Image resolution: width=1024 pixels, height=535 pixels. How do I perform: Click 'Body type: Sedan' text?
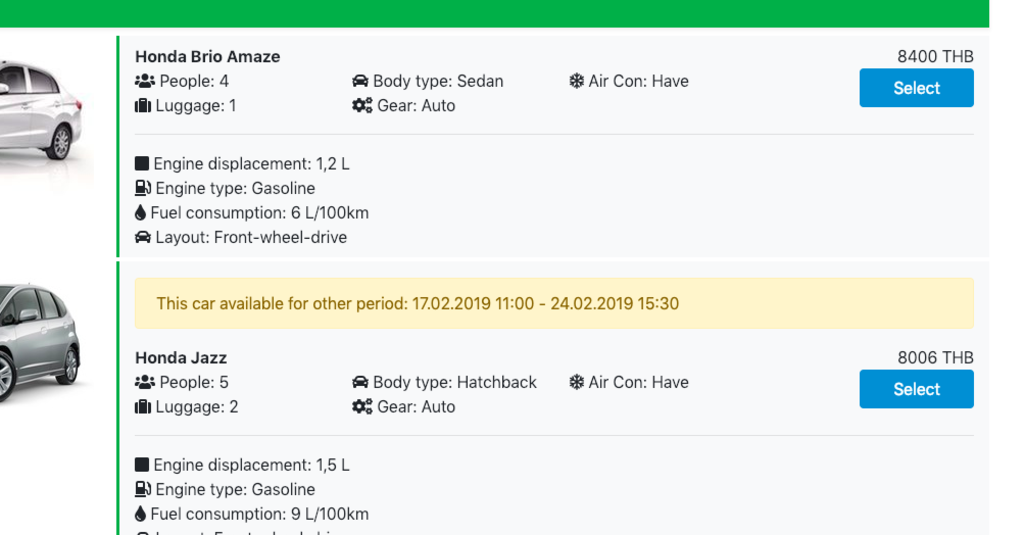point(438,81)
